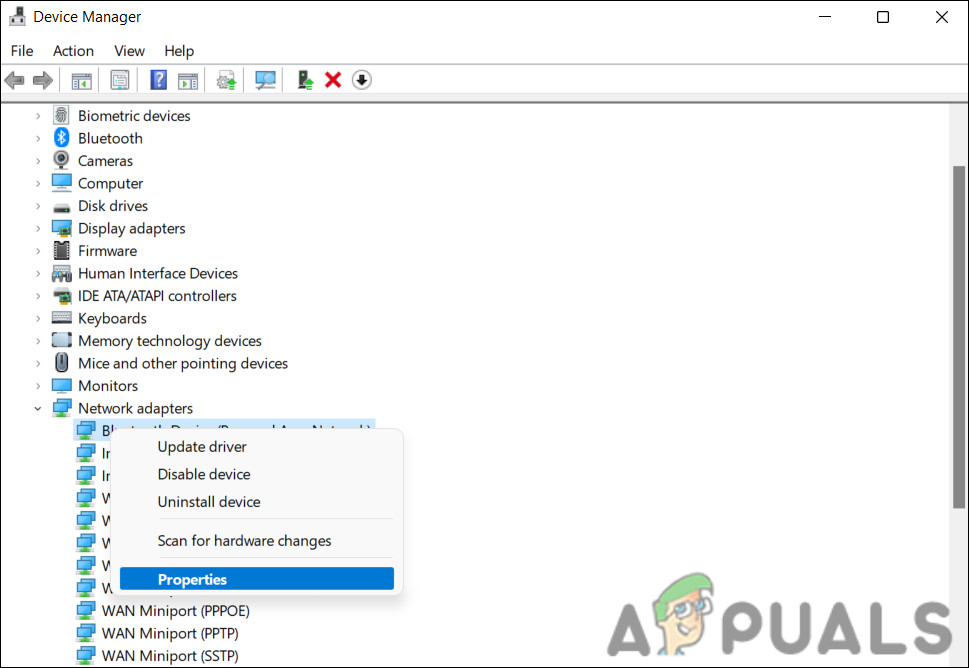Click the vertical scrollbar thumb
The height and width of the screenshot is (668, 969).
958,337
